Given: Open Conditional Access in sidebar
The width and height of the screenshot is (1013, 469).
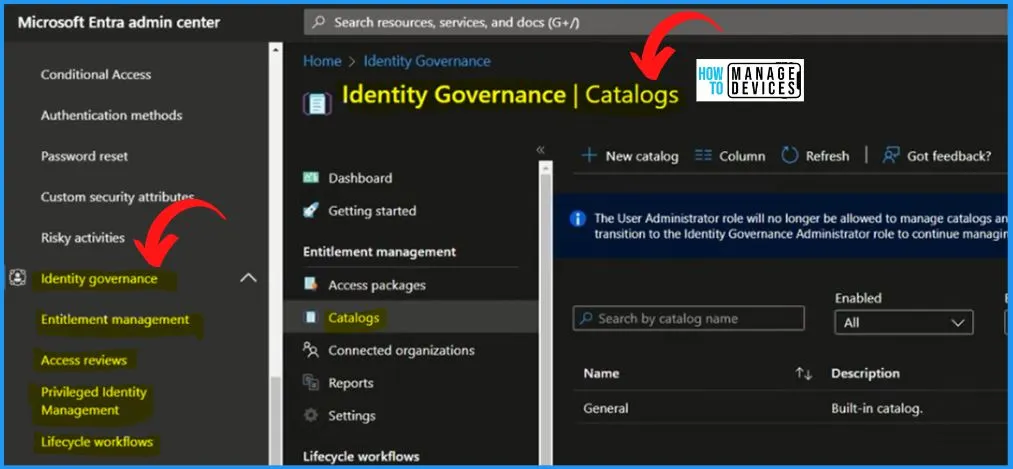Looking at the screenshot, I should click(x=96, y=74).
